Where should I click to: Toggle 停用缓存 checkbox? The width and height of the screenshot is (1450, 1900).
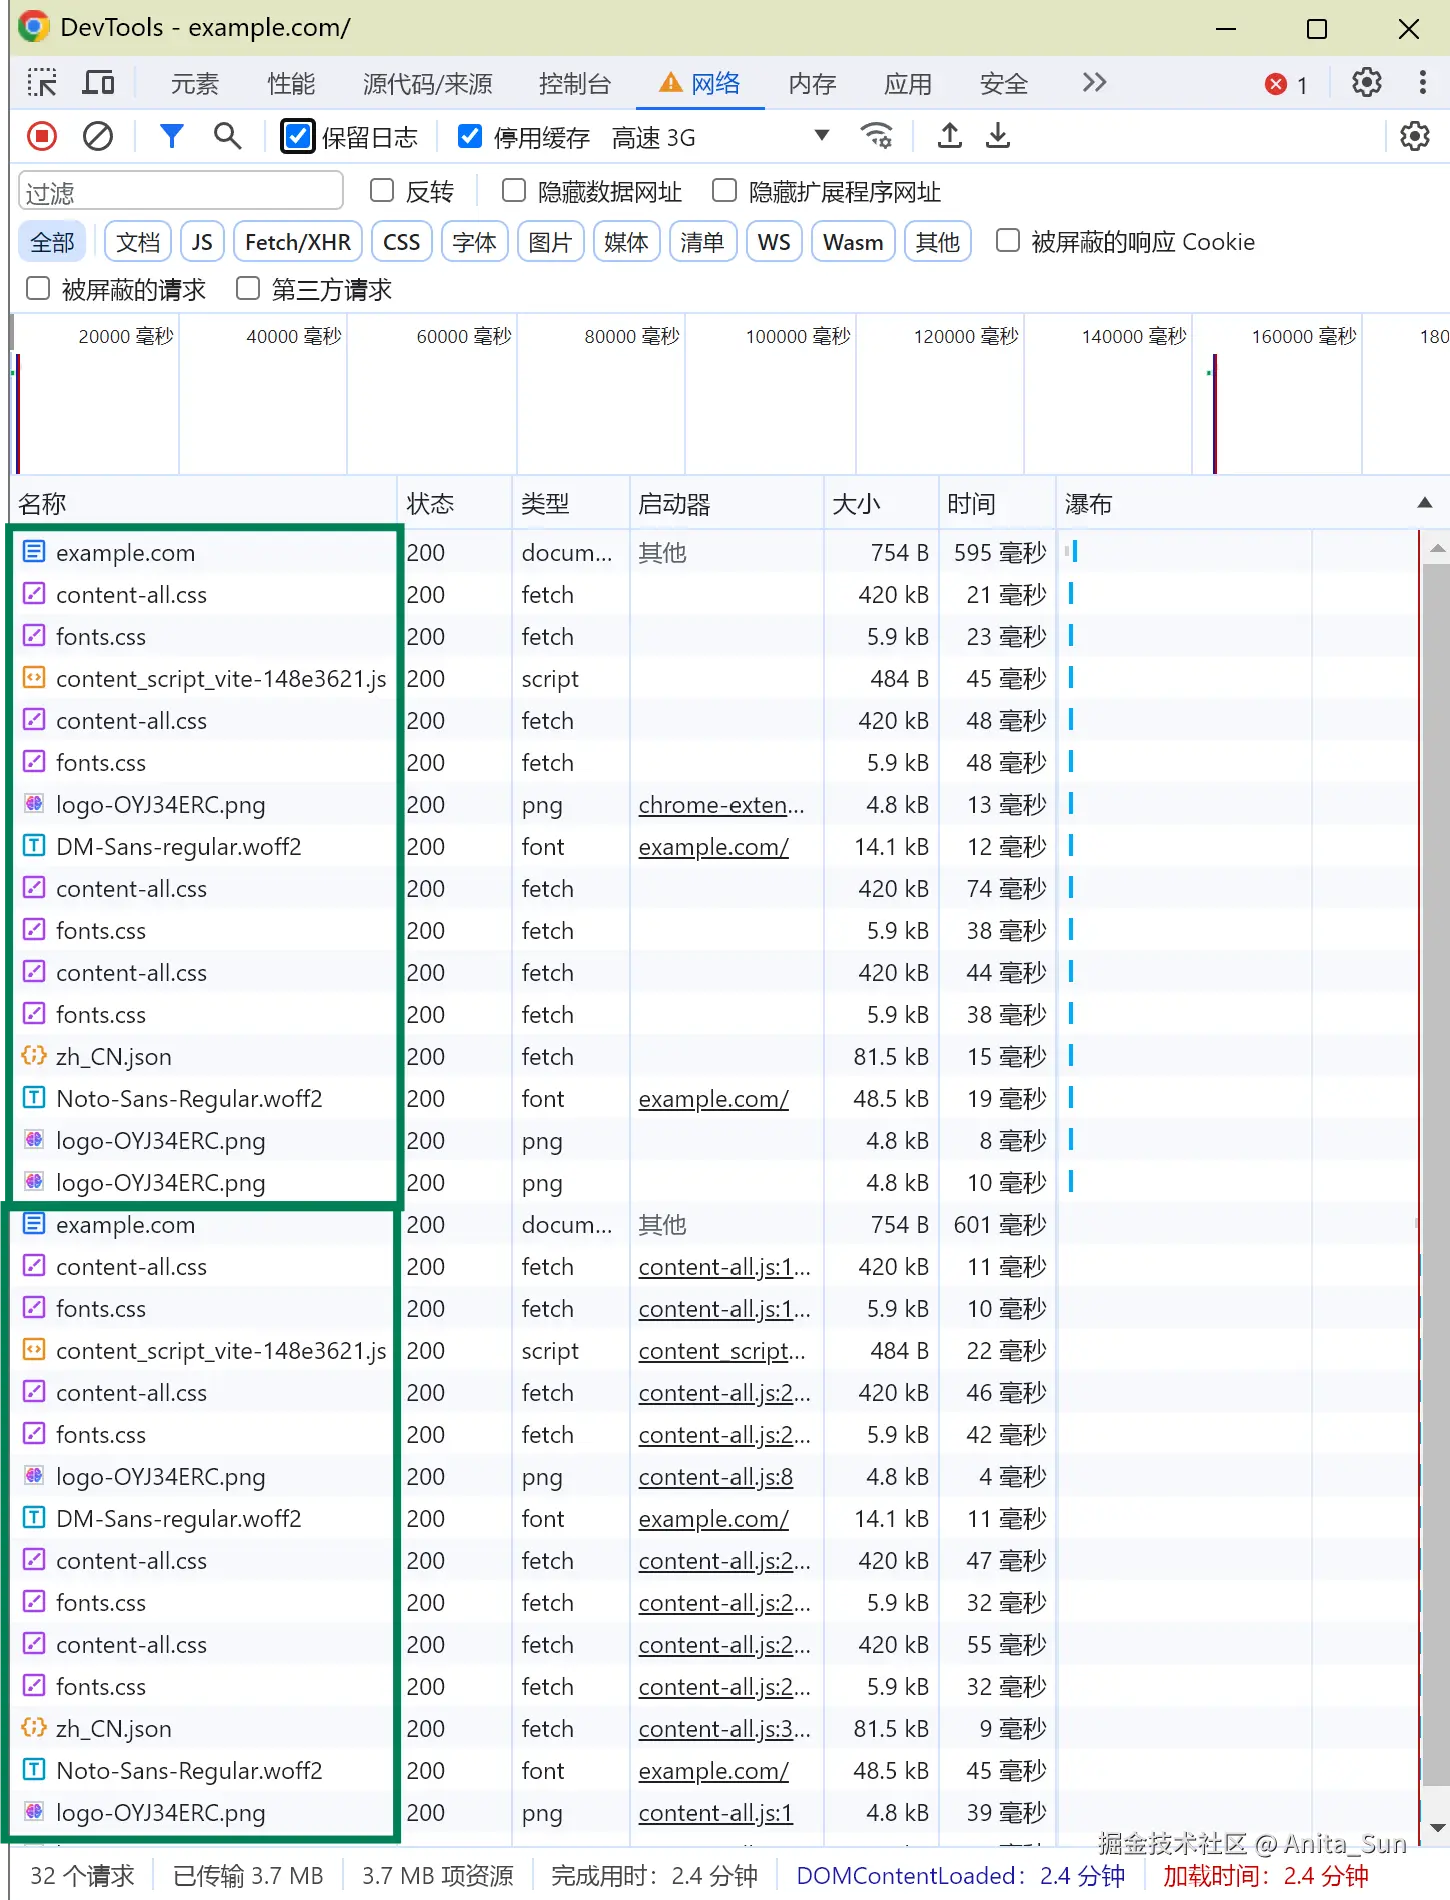click(470, 136)
